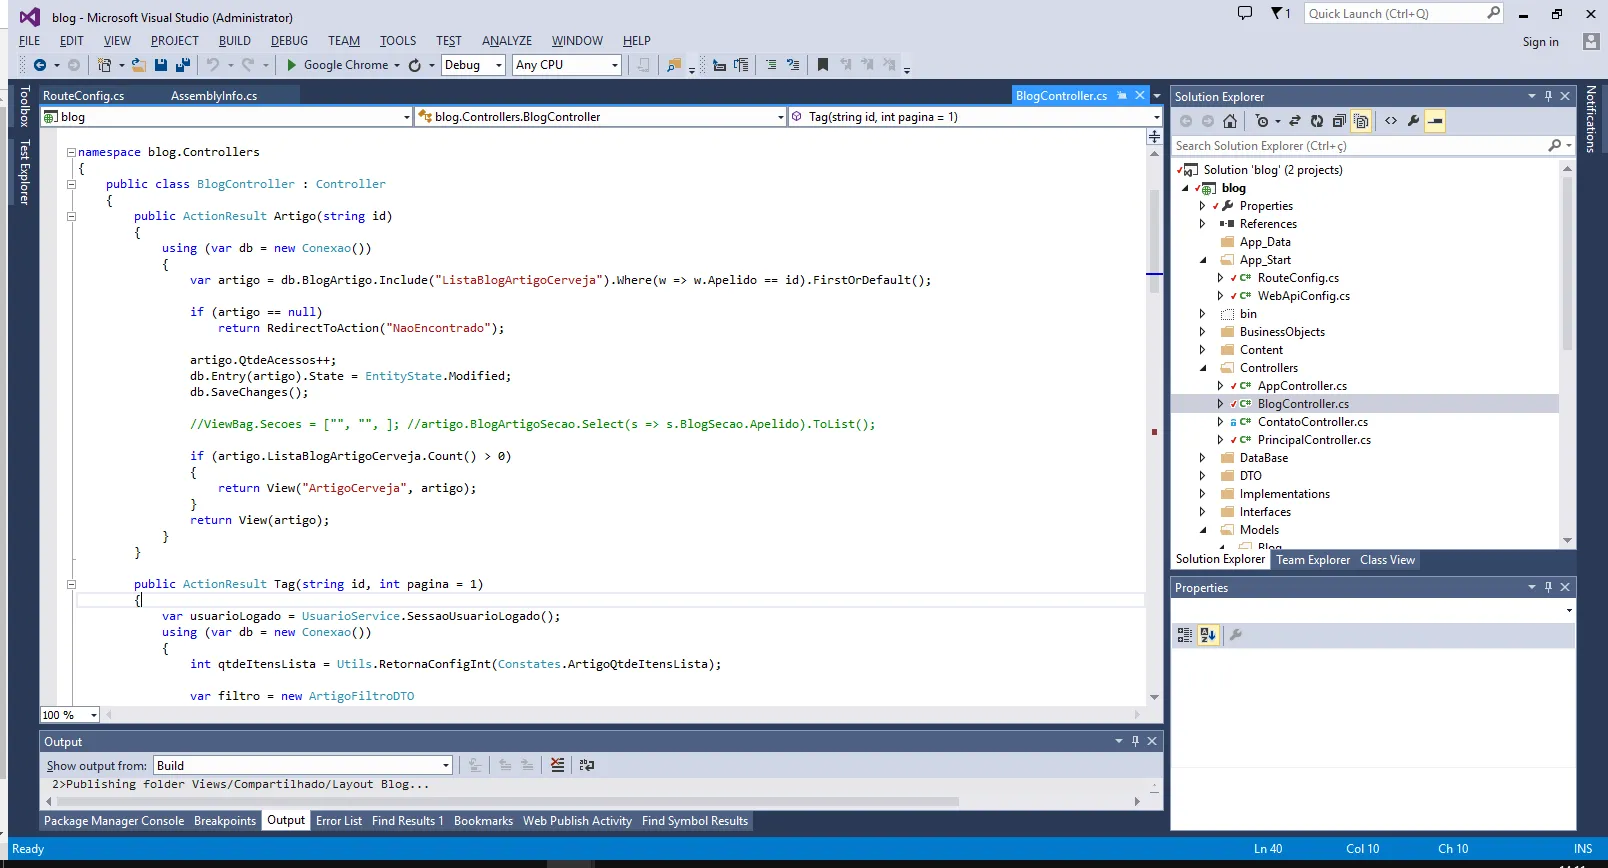Switch to RouteConfig.cs editor tab
The image size is (1608, 868).
[x=84, y=96]
